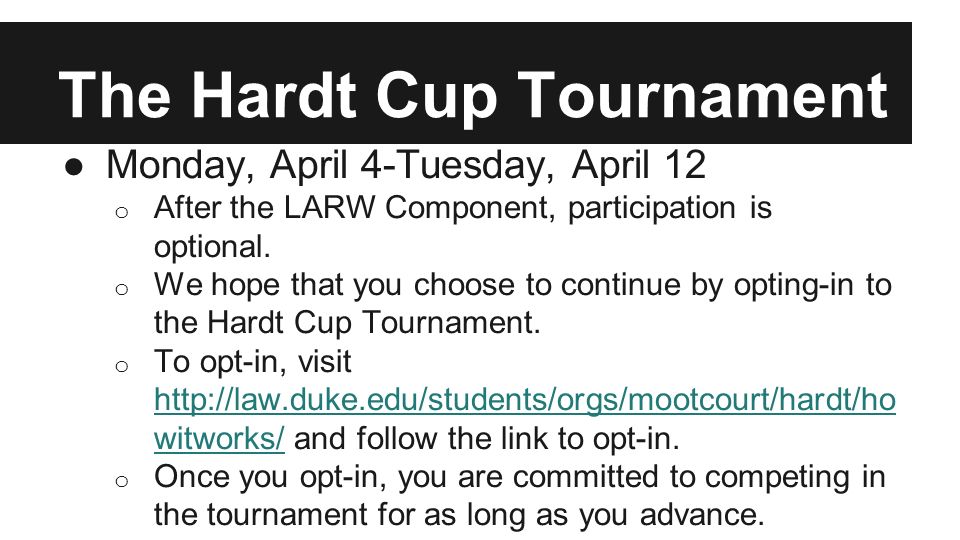The height and width of the screenshot is (540, 960).
Task: Click 'and follow the link to opt-in.' text
Action: coord(487,438)
